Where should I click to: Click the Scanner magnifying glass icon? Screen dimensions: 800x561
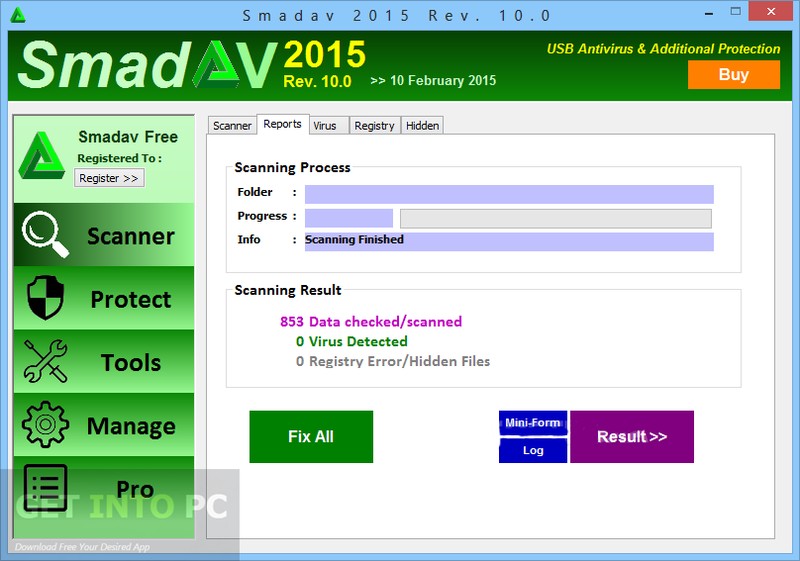coord(46,235)
